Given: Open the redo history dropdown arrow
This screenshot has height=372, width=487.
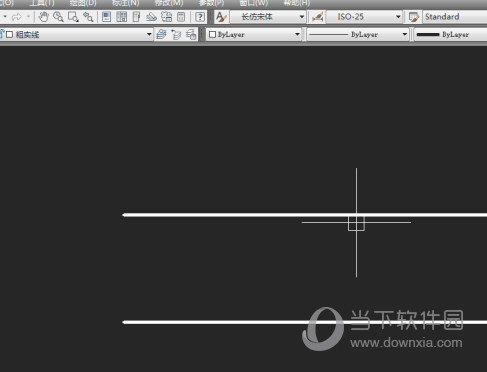Looking at the screenshot, I should point(28,16).
